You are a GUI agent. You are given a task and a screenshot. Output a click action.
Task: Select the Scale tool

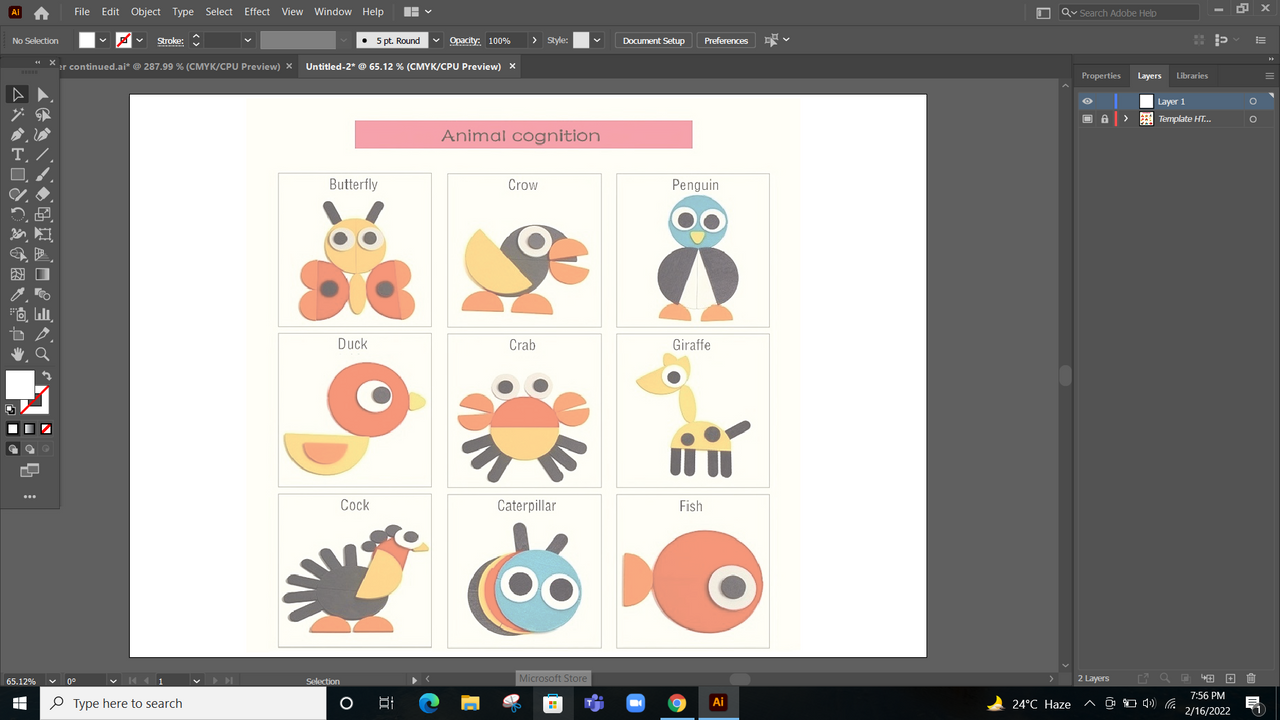coord(43,214)
